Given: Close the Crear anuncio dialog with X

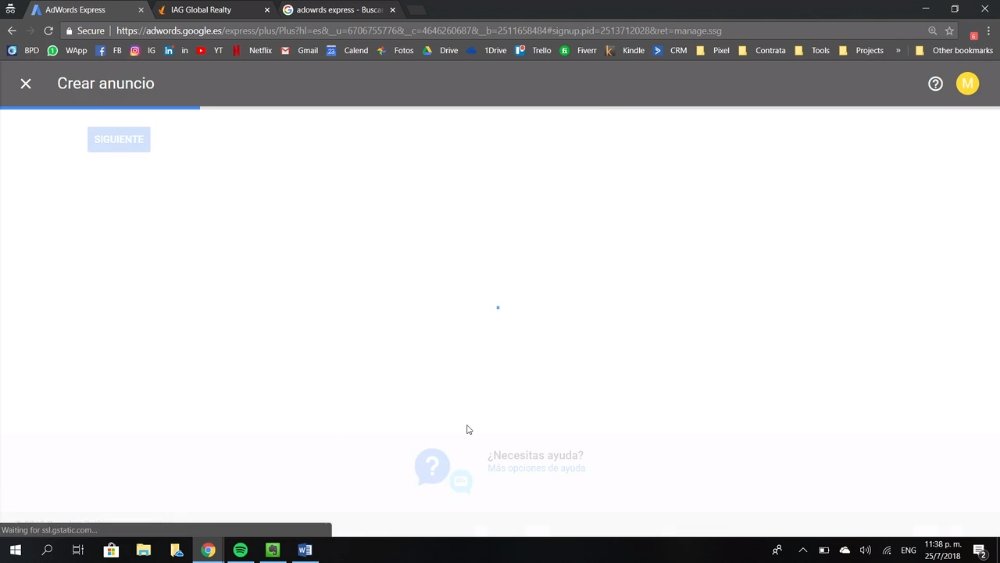Looking at the screenshot, I should tap(26, 84).
